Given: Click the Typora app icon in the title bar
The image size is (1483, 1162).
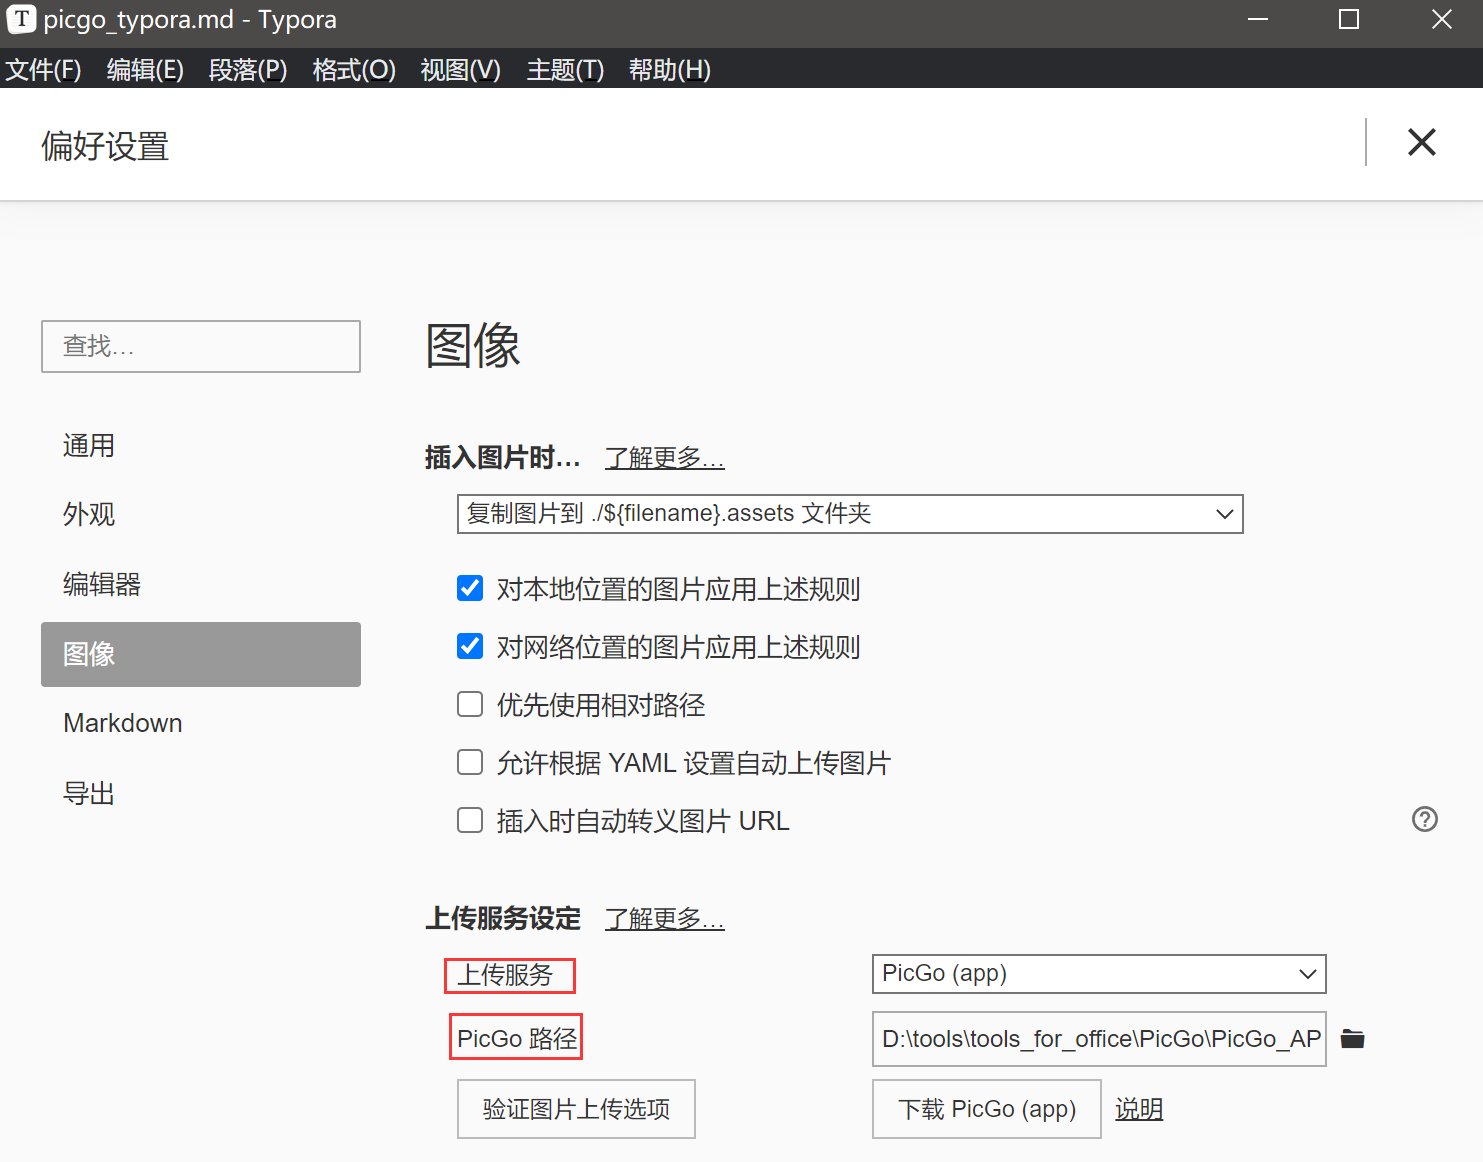Looking at the screenshot, I should tap(21, 19).
